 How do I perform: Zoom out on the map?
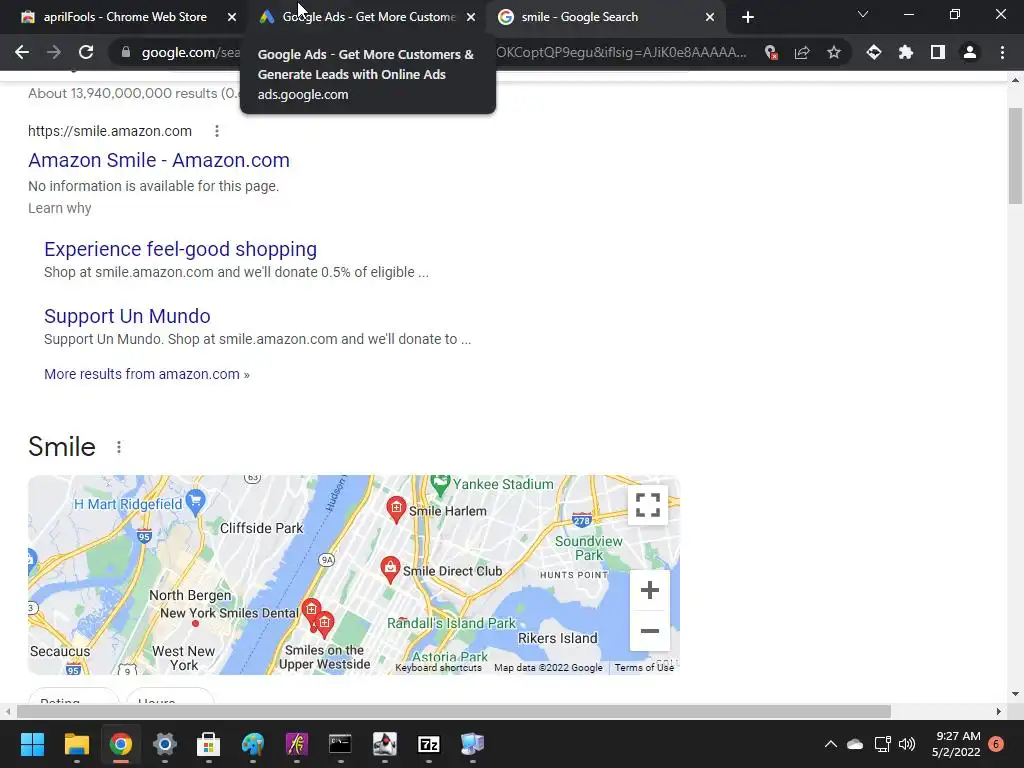click(650, 631)
